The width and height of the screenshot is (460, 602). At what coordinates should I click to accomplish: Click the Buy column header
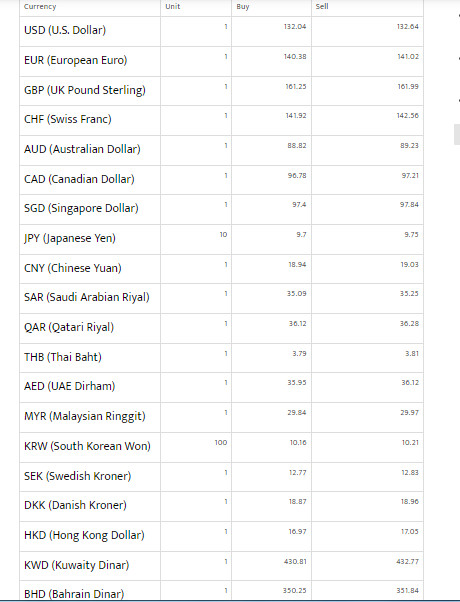coord(243,7)
